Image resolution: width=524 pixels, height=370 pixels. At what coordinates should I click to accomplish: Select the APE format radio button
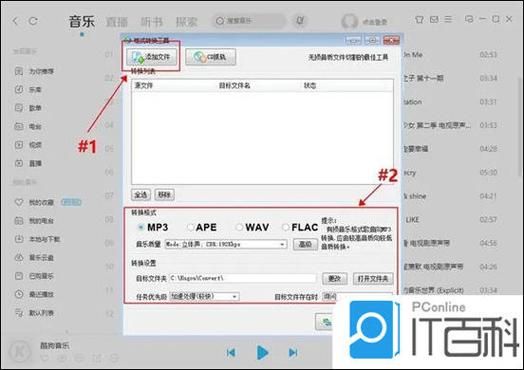click(190, 227)
